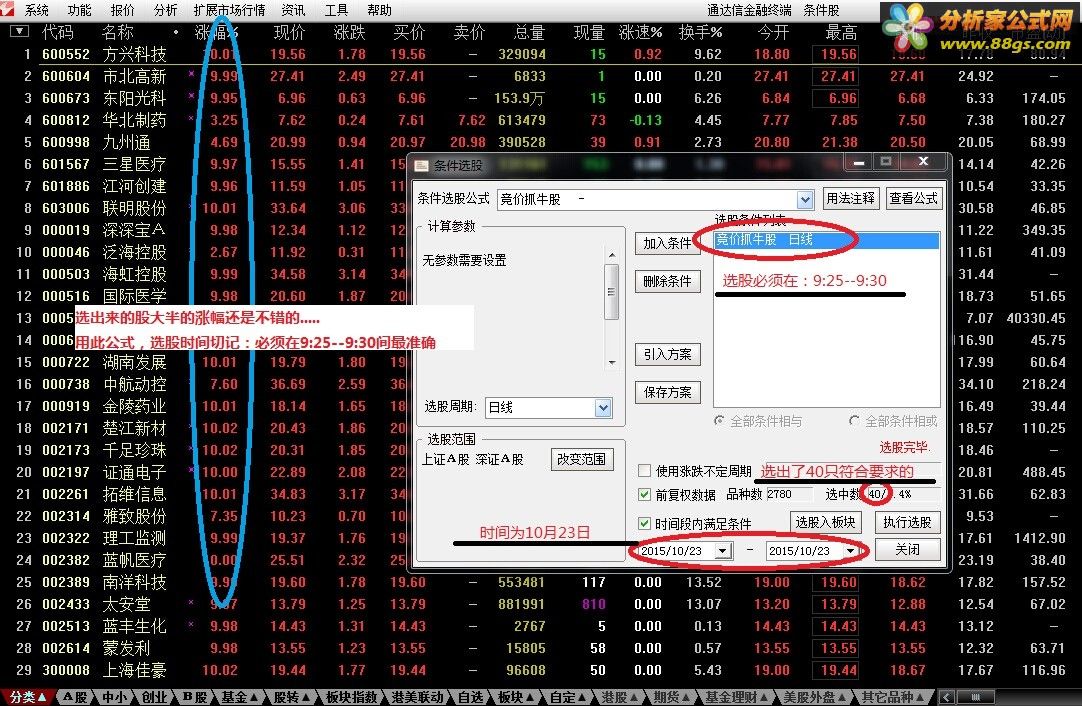
Task: Toggle 使用涨跌不定周期 checkbox
Action: [x=645, y=471]
